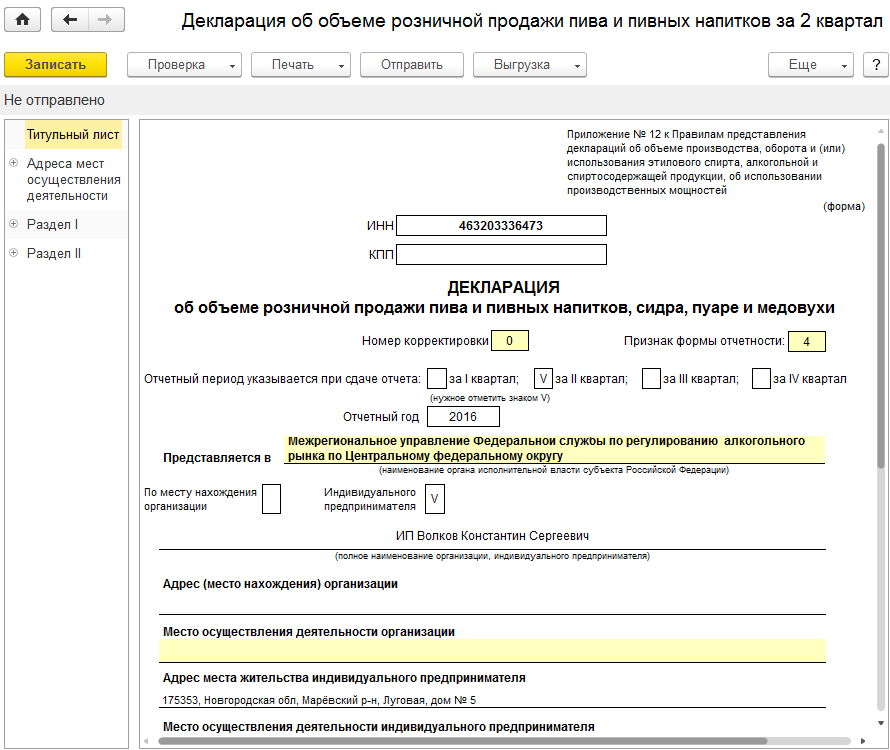Click the Отчетный год field 2016

463,417
